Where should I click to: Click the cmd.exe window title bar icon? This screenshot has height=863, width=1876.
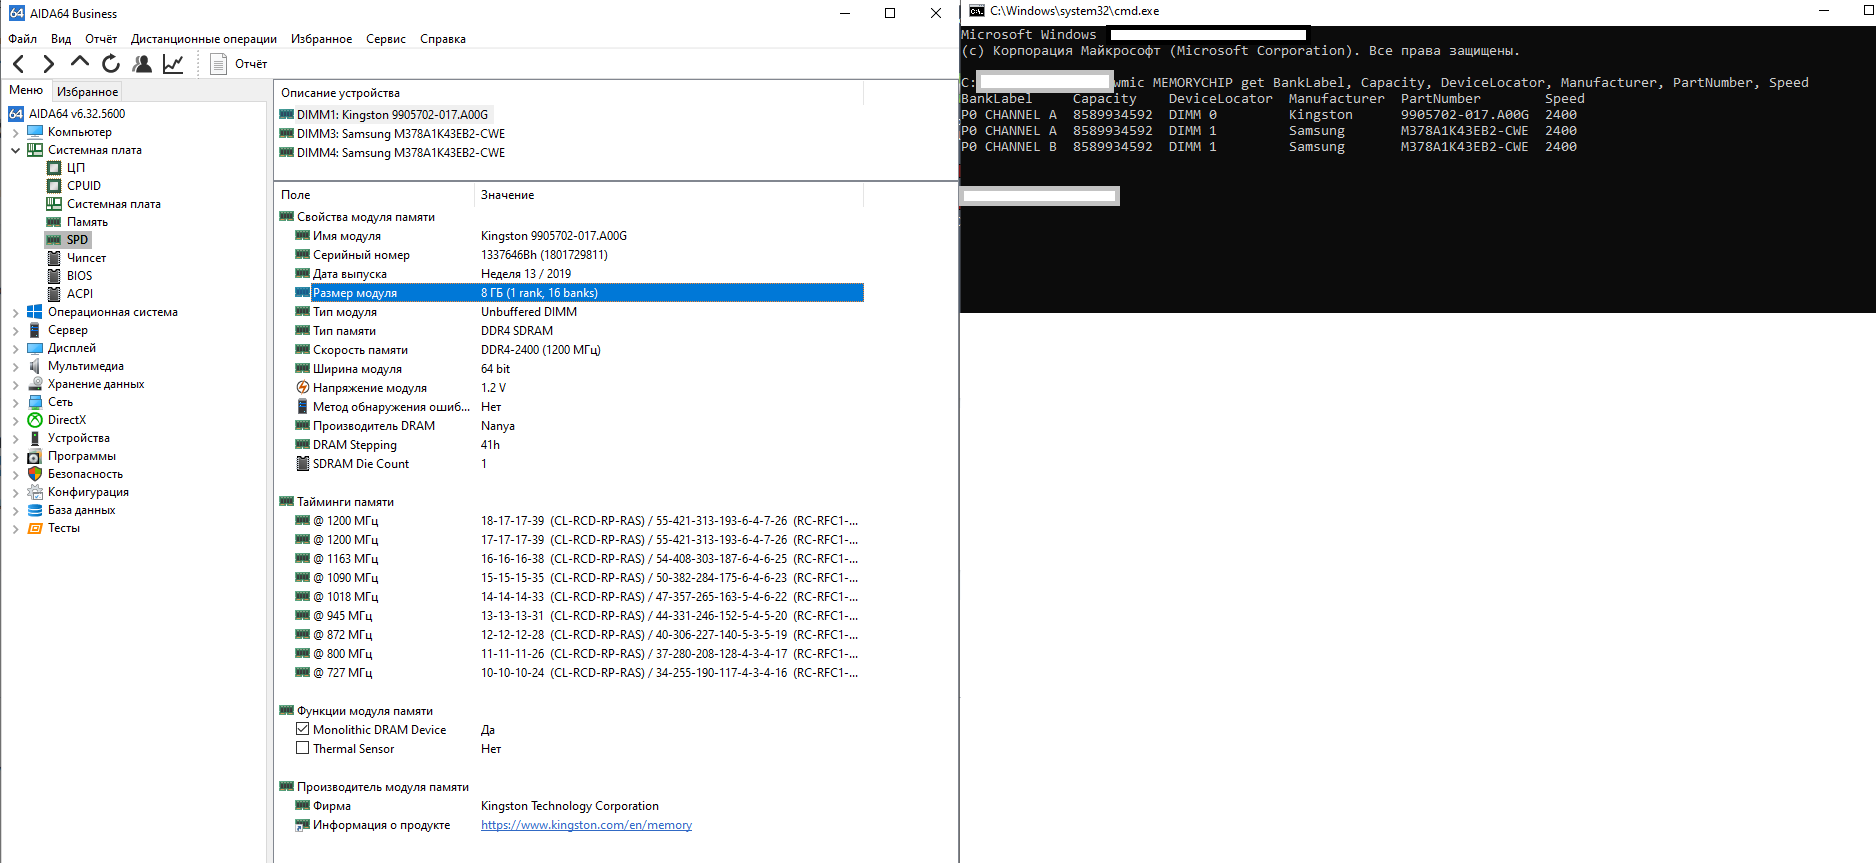click(977, 11)
